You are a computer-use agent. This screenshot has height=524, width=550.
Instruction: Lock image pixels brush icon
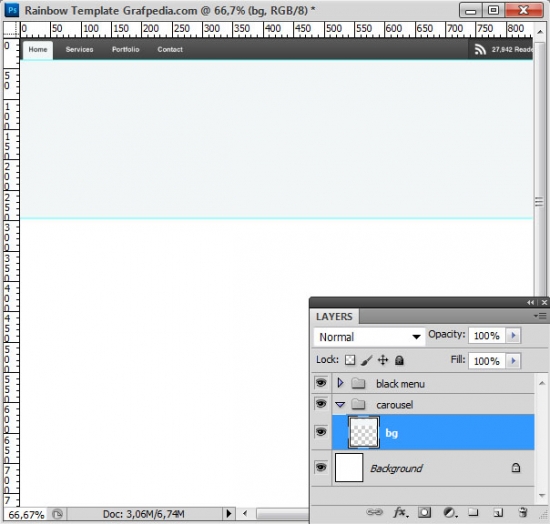[367, 360]
